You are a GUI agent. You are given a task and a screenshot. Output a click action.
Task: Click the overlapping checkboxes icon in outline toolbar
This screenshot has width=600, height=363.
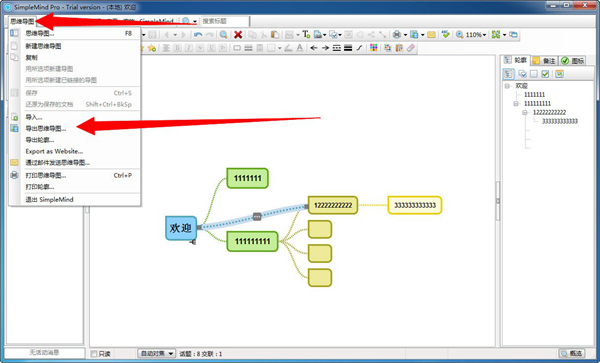(522, 74)
